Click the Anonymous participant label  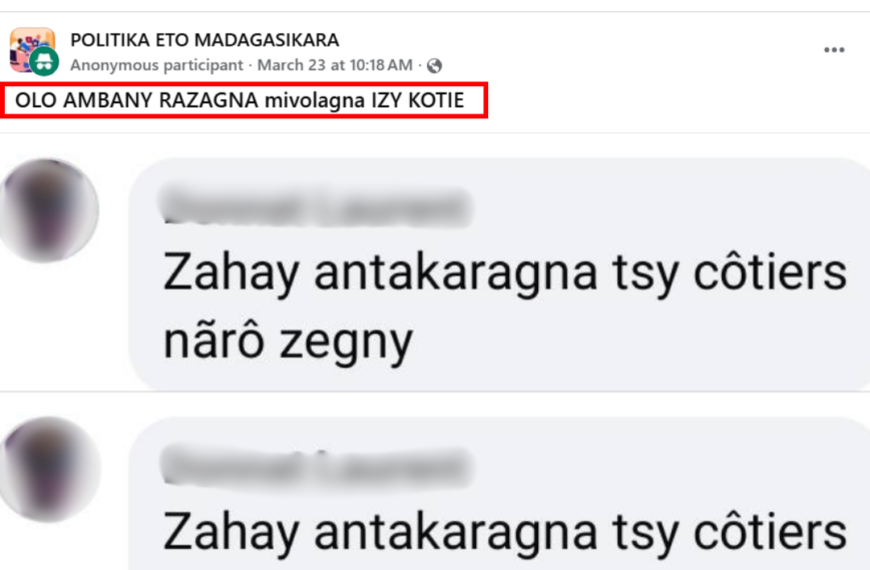[x=156, y=65]
